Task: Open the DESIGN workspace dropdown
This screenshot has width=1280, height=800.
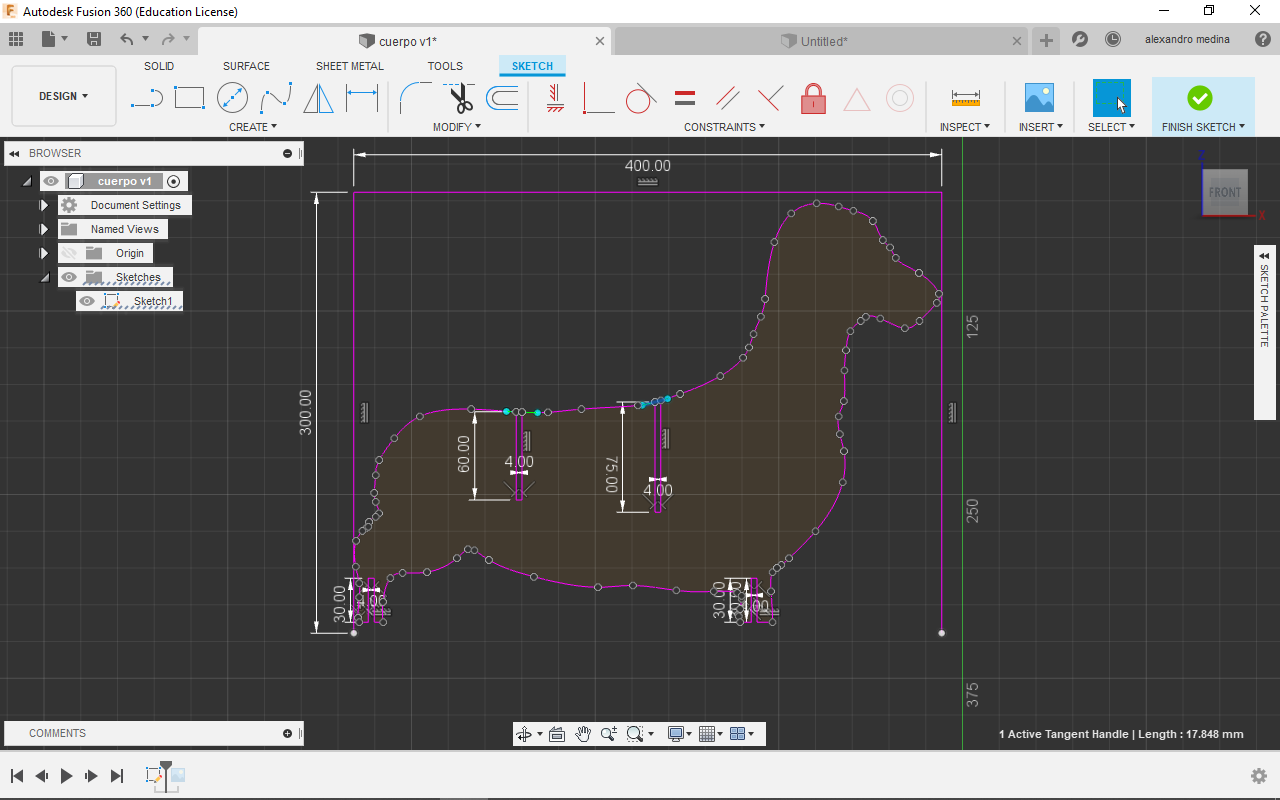Action: 64,96
